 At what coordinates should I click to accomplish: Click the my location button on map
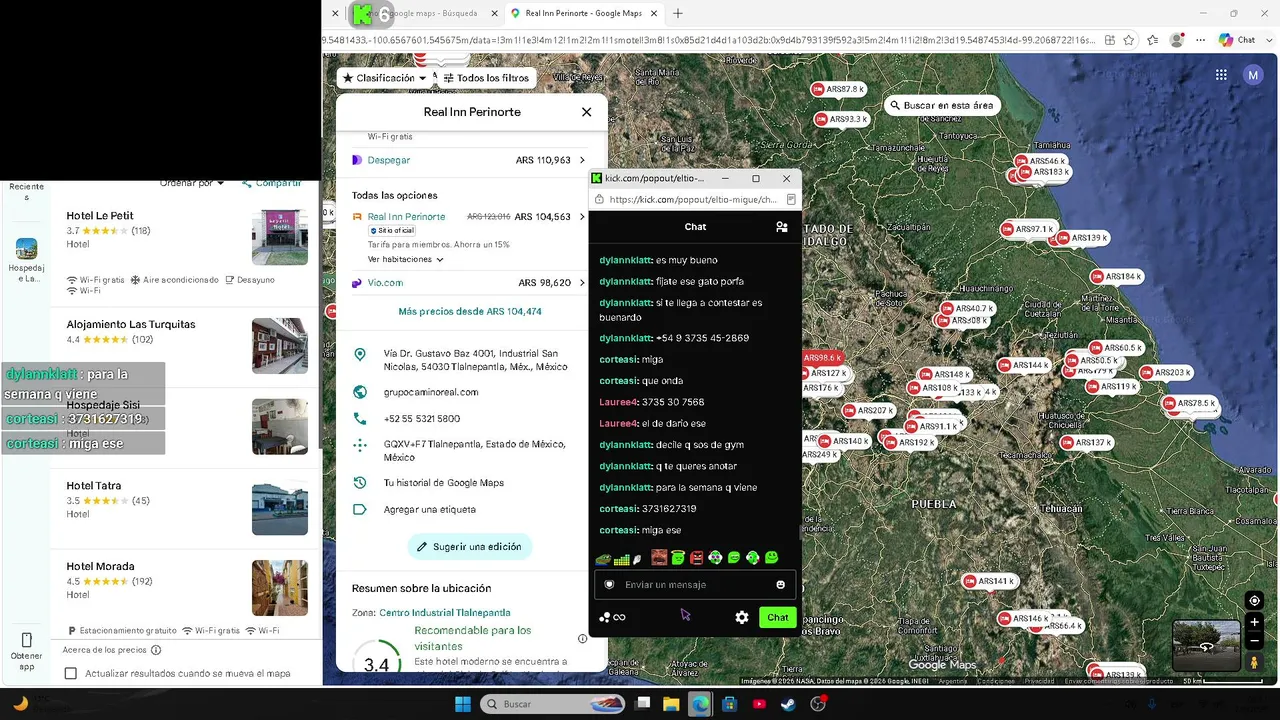[x=1254, y=601]
